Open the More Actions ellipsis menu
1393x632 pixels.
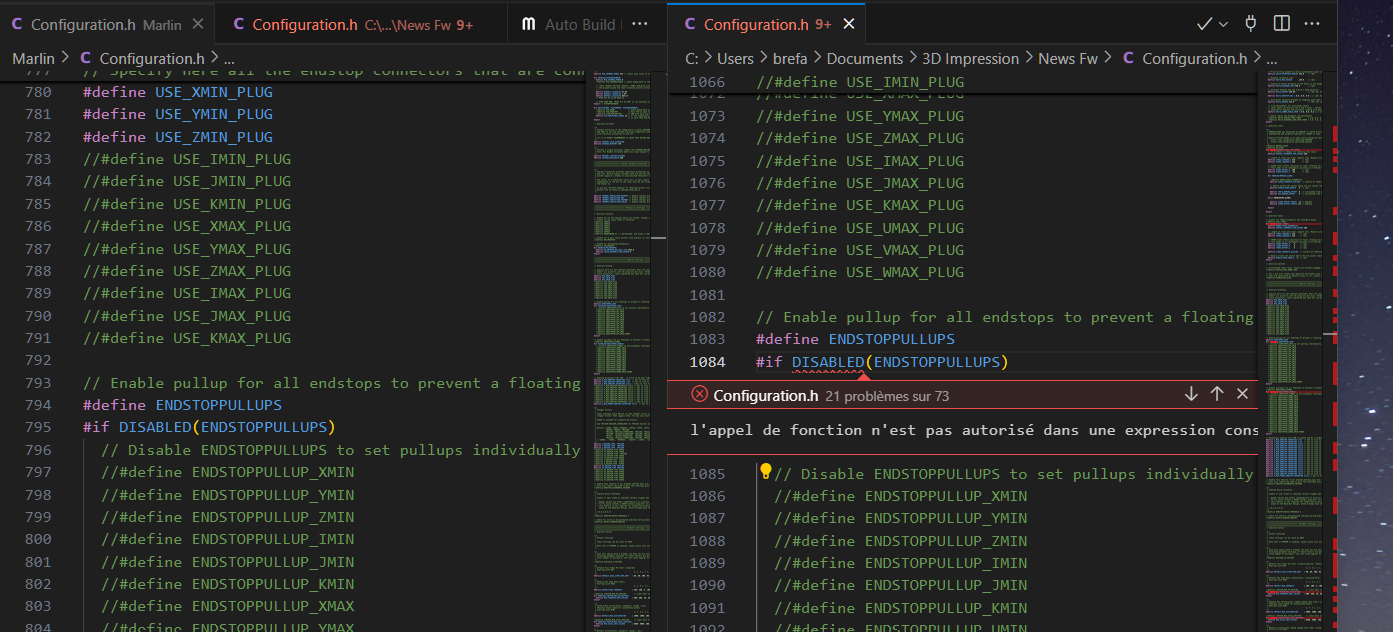(1313, 24)
